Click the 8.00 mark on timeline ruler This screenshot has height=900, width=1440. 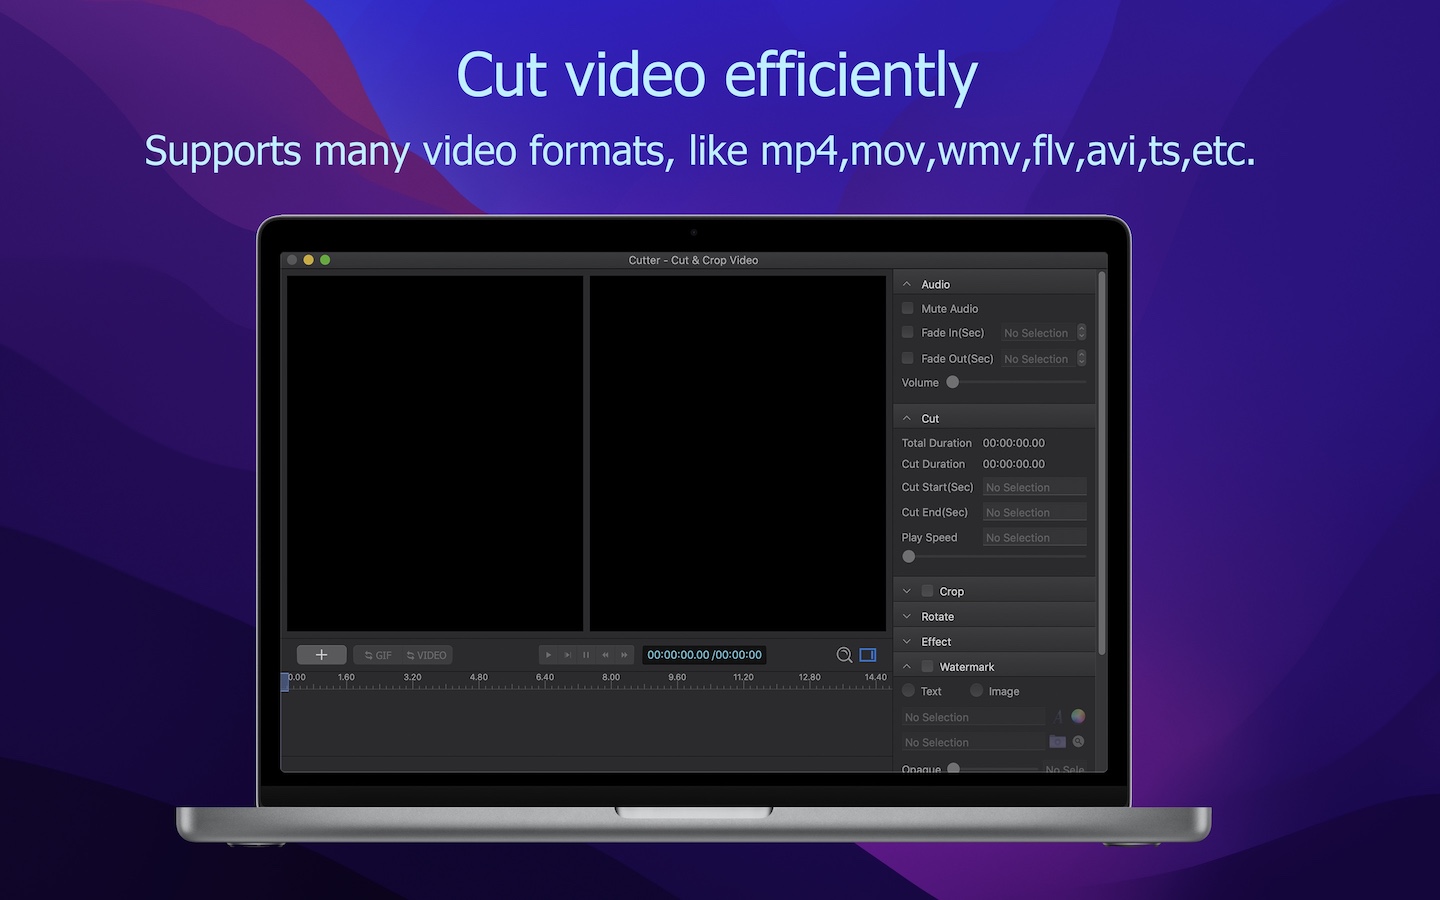click(x=611, y=678)
